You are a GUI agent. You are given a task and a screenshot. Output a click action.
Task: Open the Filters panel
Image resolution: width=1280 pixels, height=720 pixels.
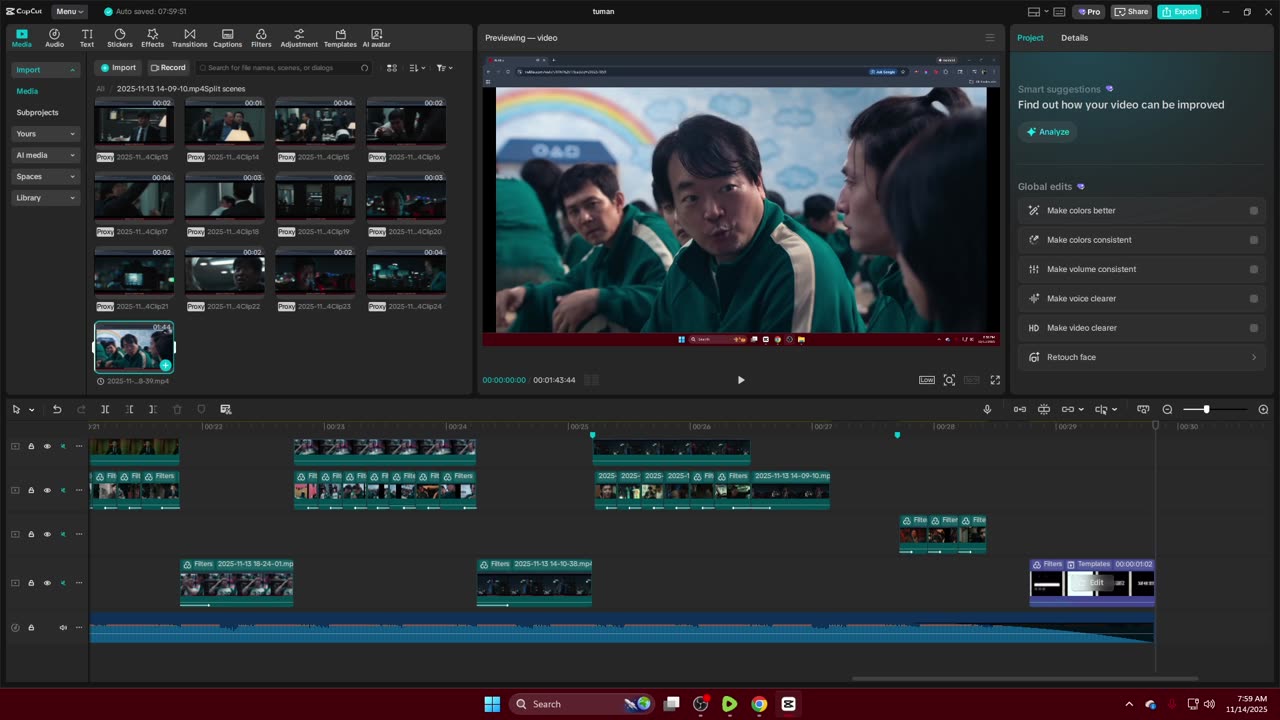coord(261,38)
